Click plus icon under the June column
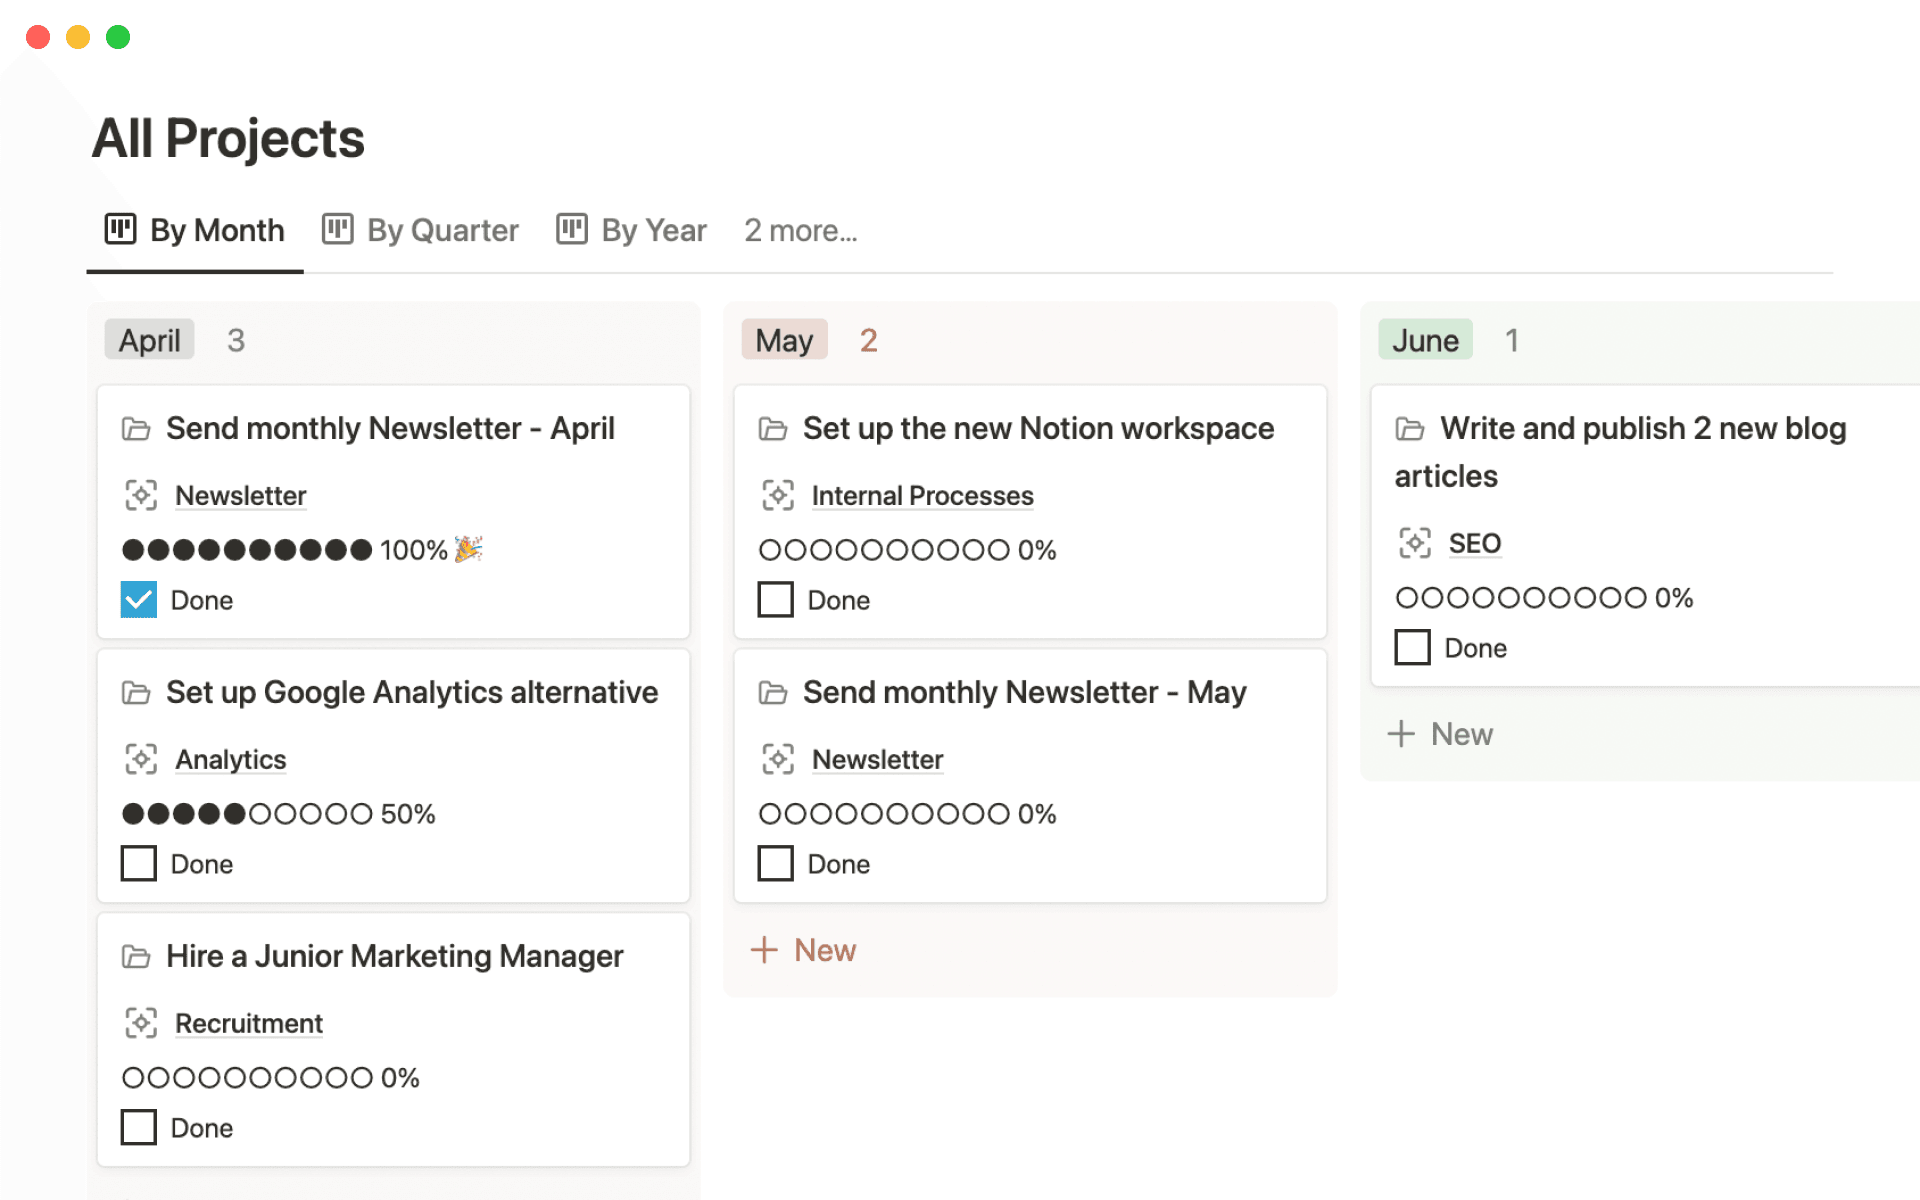Image resolution: width=1920 pixels, height=1200 pixels. point(1401,734)
